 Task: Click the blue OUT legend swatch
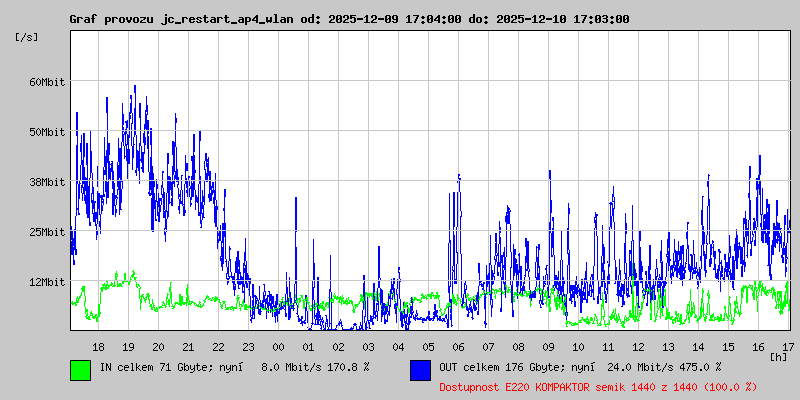(420, 370)
